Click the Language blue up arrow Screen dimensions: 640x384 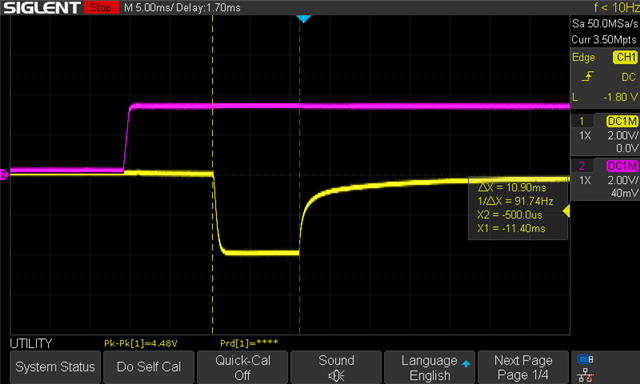[x=466, y=363]
